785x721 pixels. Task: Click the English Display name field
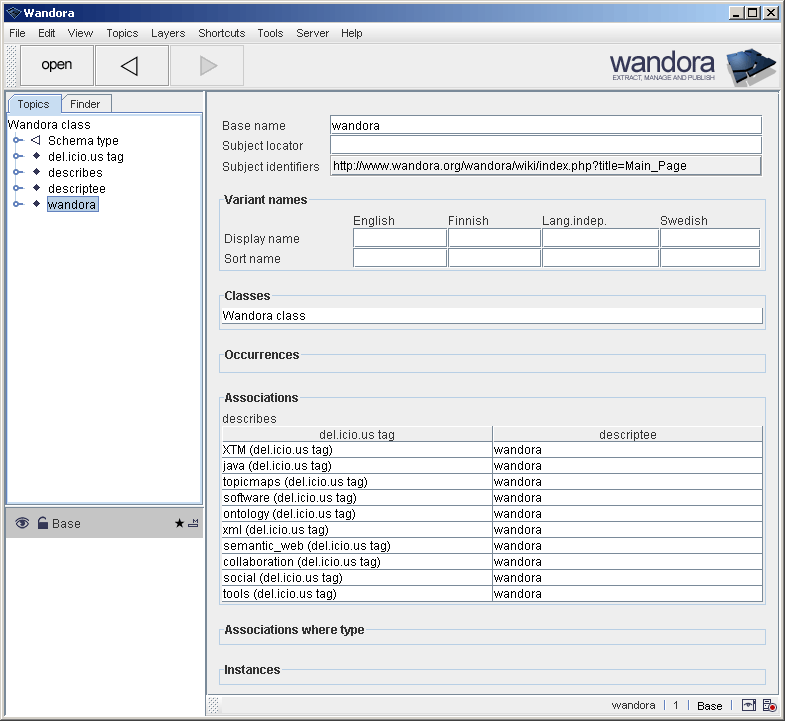coord(399,238)
